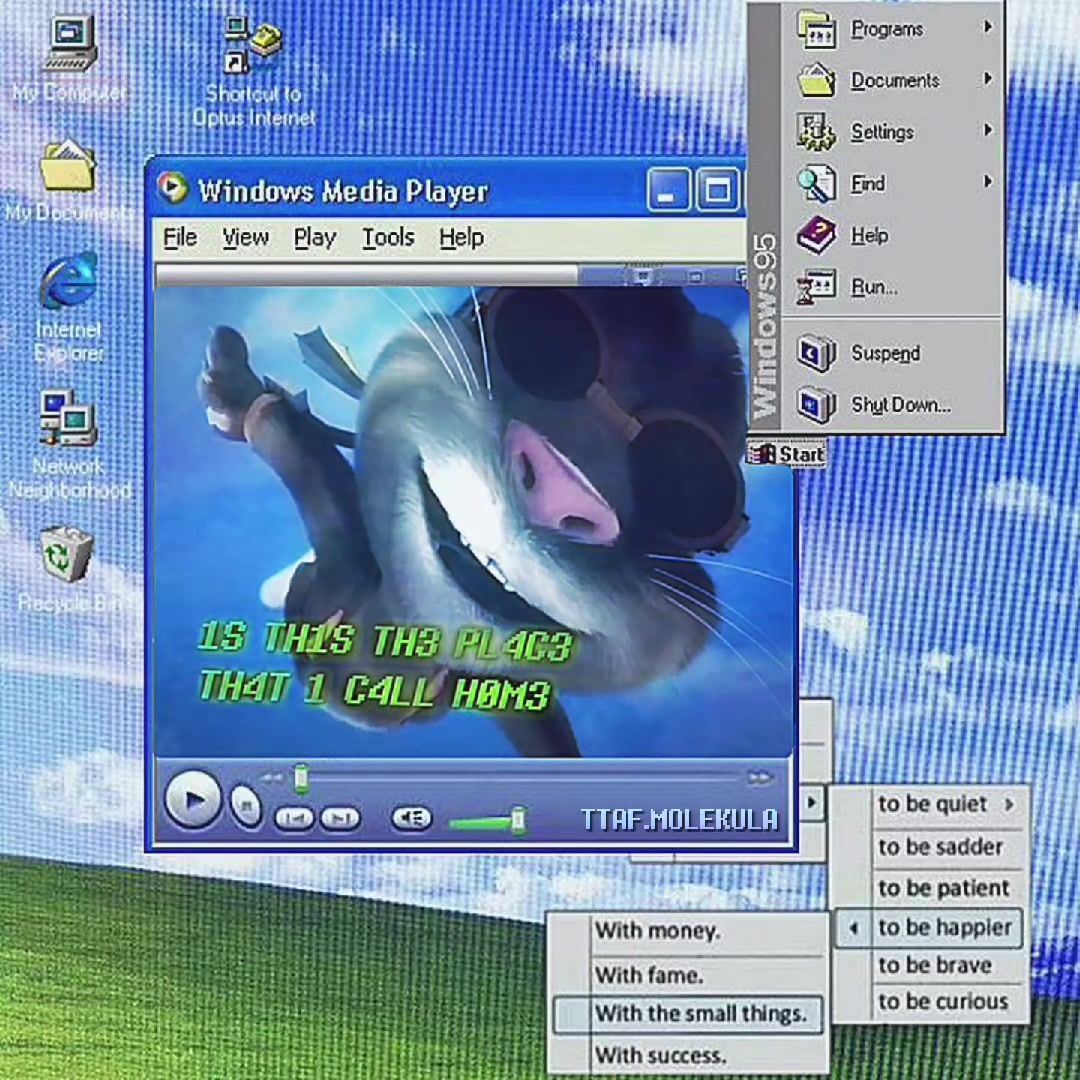Choose Run... text in Start menu
Viewport: 1080px width, 1080px height.
[x=874, y=287]
